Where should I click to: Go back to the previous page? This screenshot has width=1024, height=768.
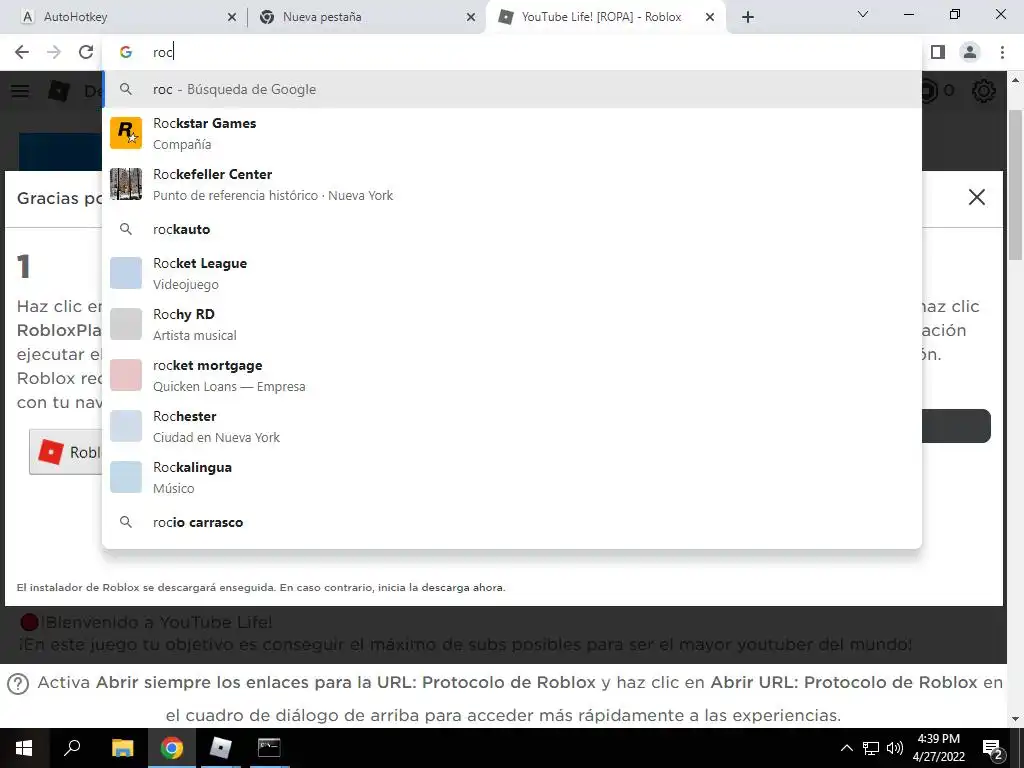click(x=22, y=52)
